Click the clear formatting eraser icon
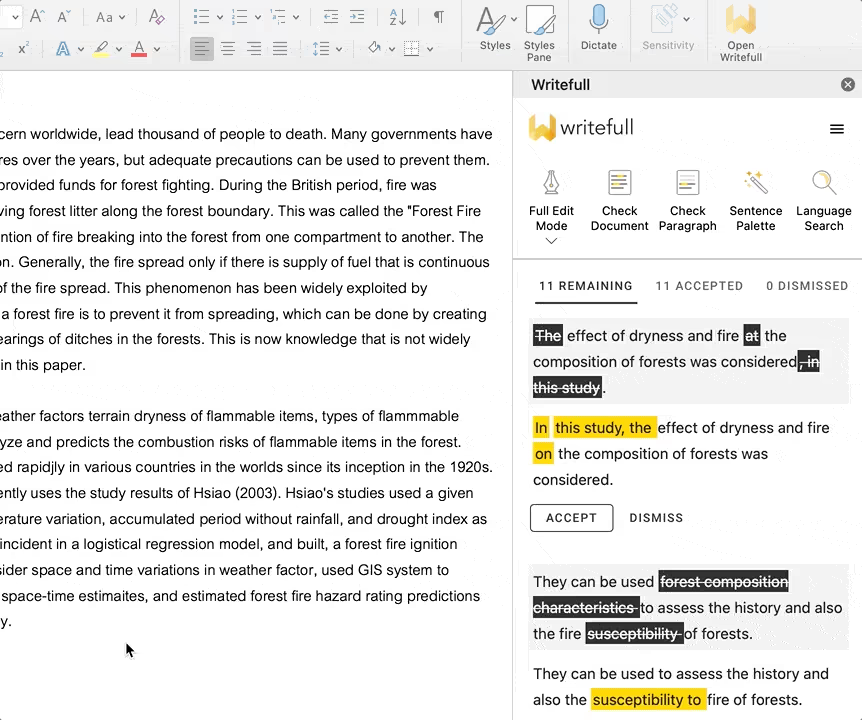This screenshot has width=862, height=720. (x=156, y=17)
